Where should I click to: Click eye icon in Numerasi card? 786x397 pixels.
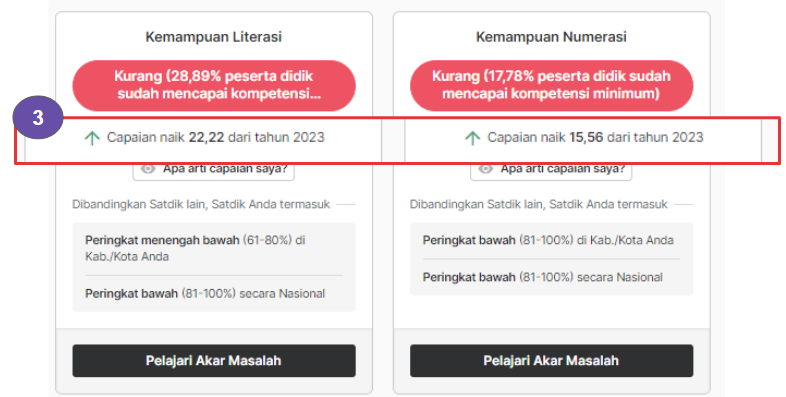coord(486,169)
